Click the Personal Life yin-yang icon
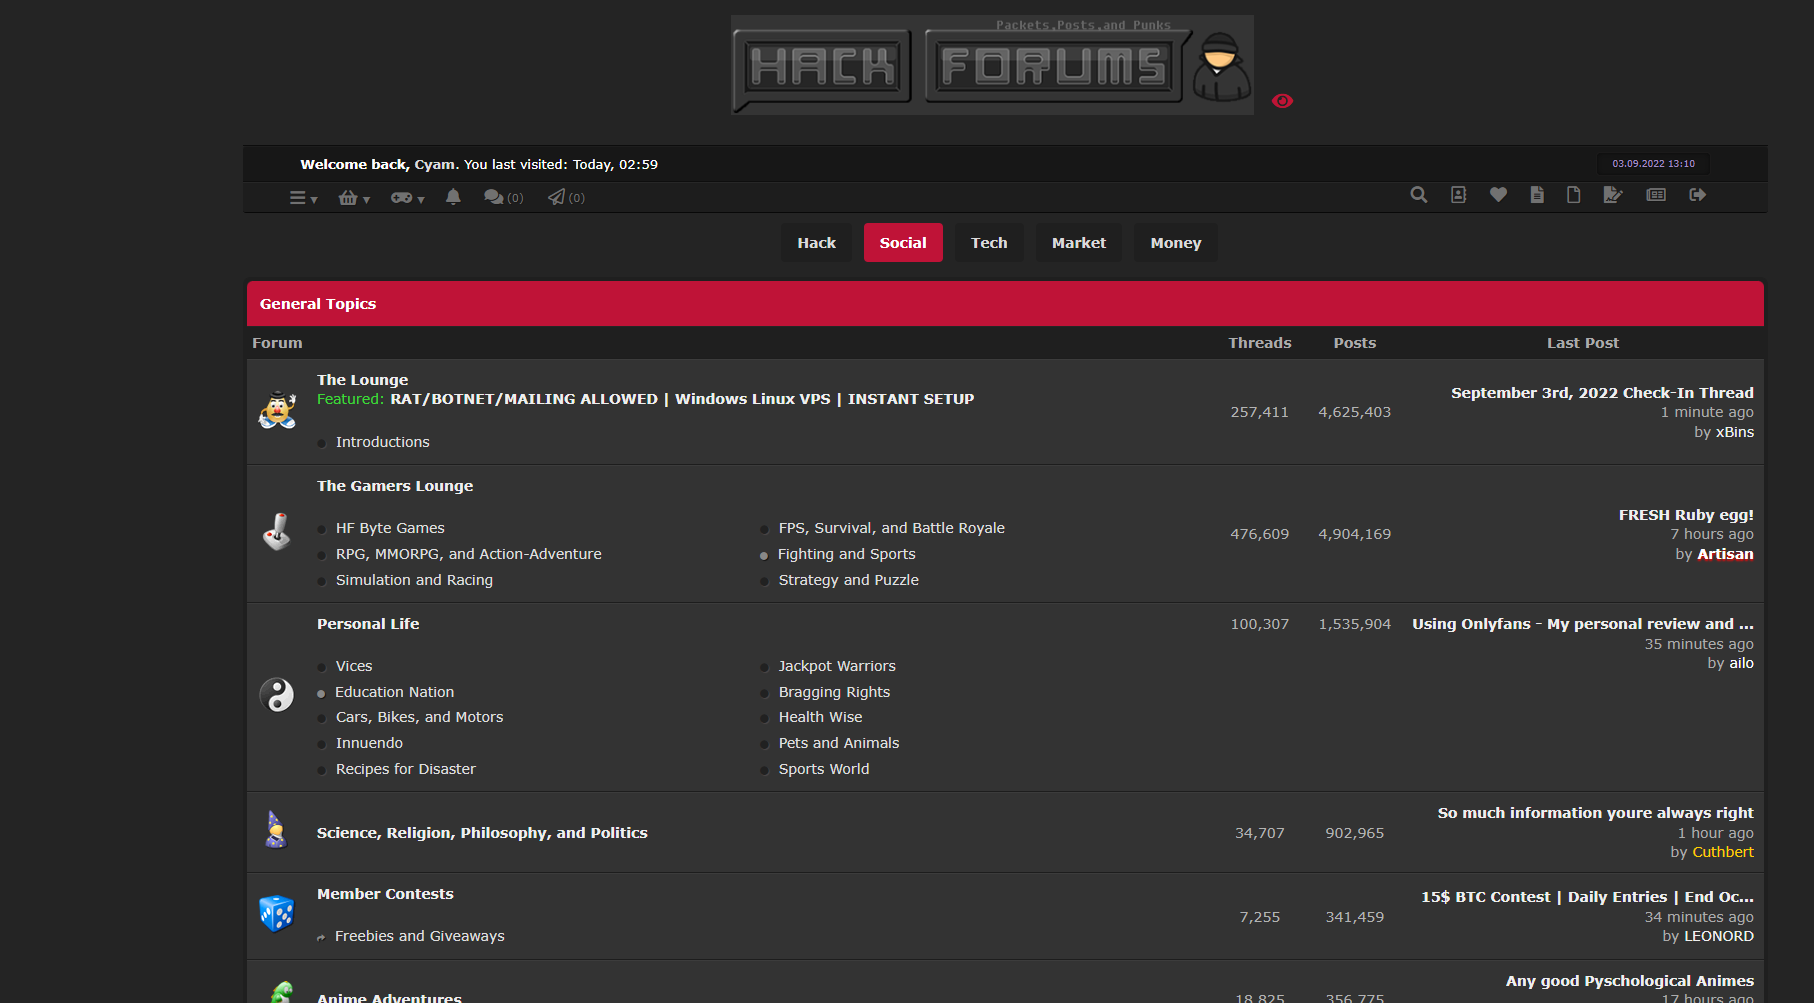 pos(277,695)
